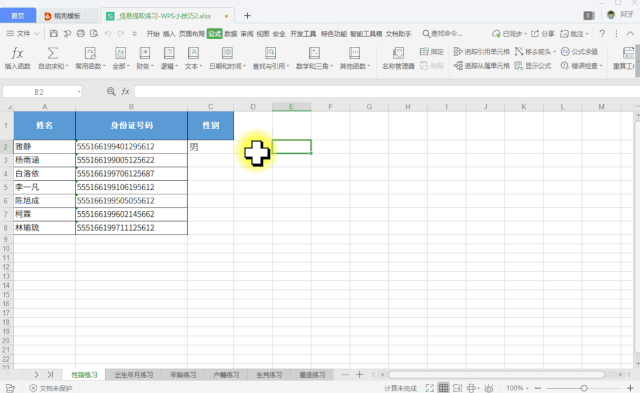The image size is (640, 393).
Task: Open the Logical (逻辑) functions icon
Action: (x=169, y=53)
